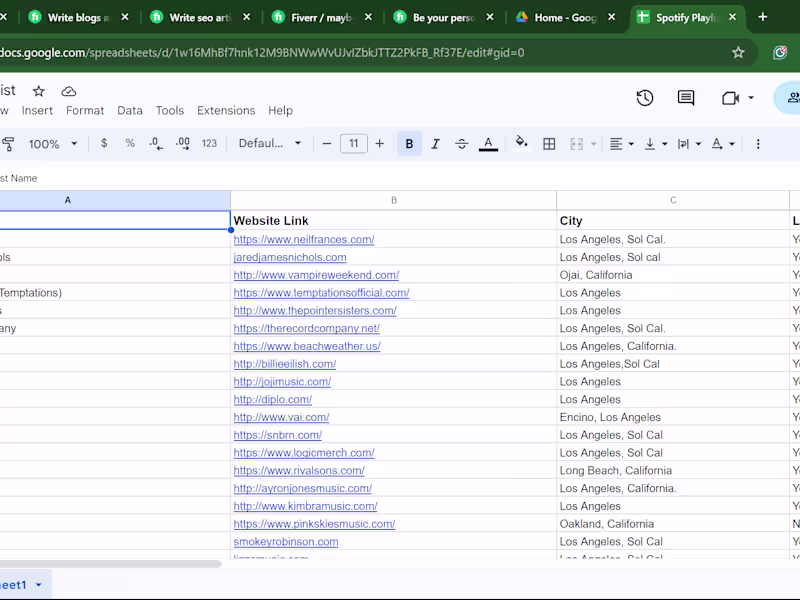The width and height of the screenshot is (800, 600).
Task: Open the Insert menu
Action: point(37,110)
